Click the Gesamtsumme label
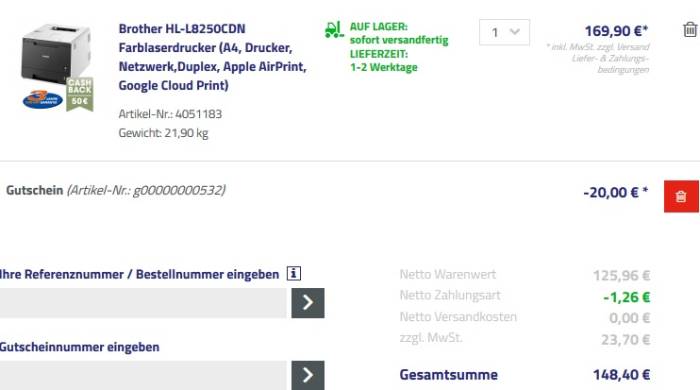Viewport: 700px width, 390px height. point(449,375)
